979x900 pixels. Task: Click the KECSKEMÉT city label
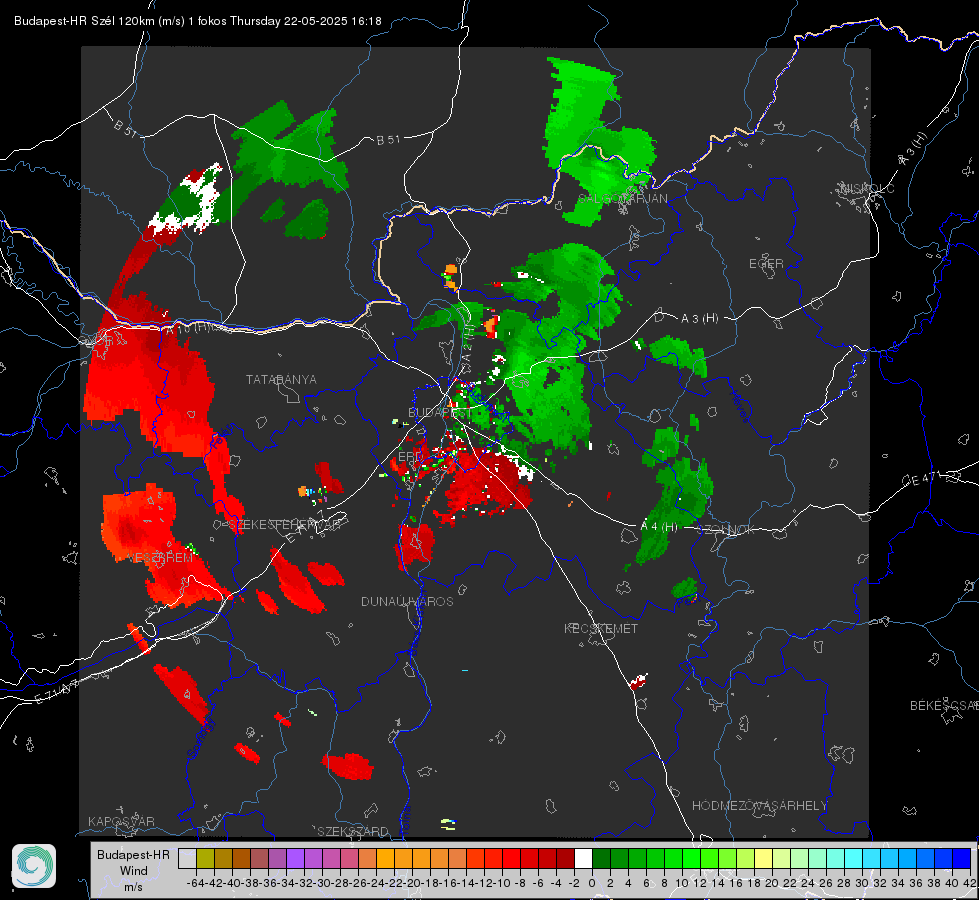[x=601, y=628]
